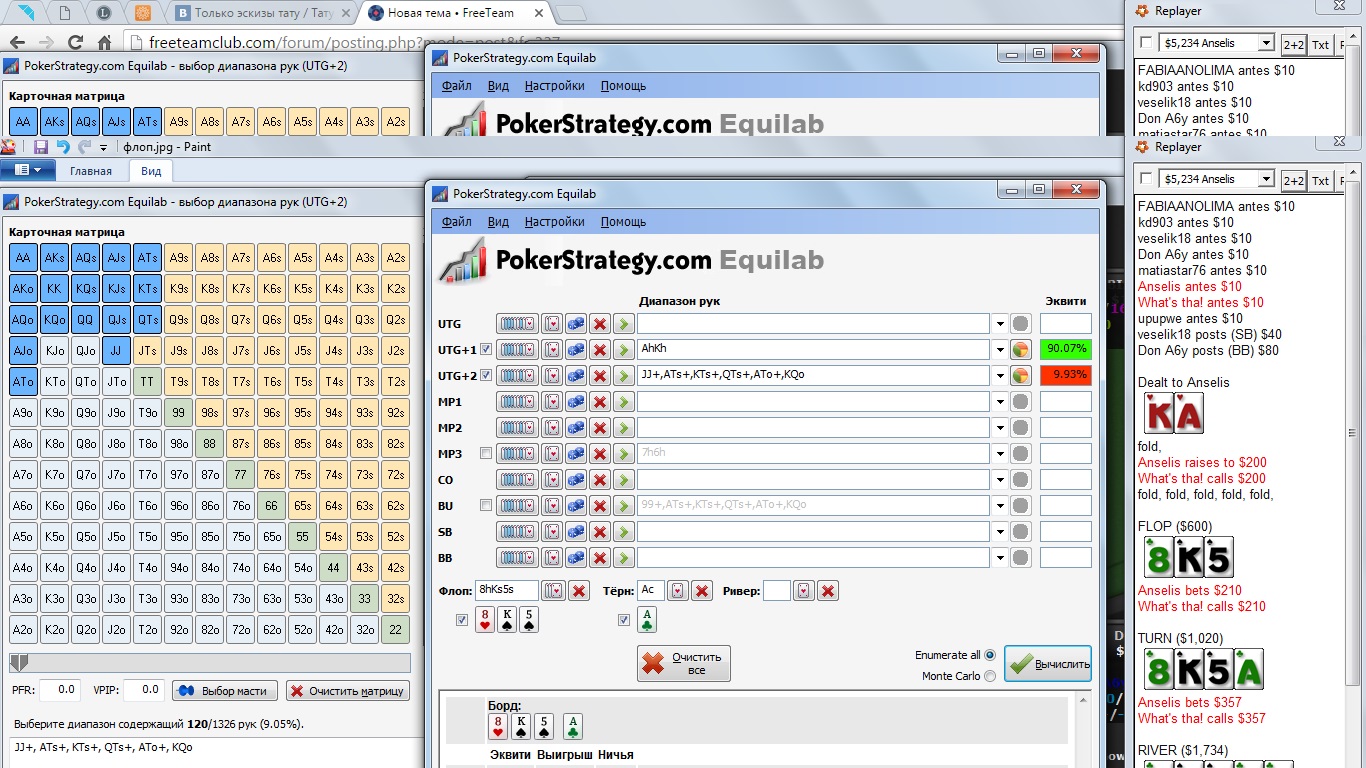Image resolution: width=1366 pixels, height=768 pixels.
Task: Click the PFR value input field
Action: coord(60,690)
